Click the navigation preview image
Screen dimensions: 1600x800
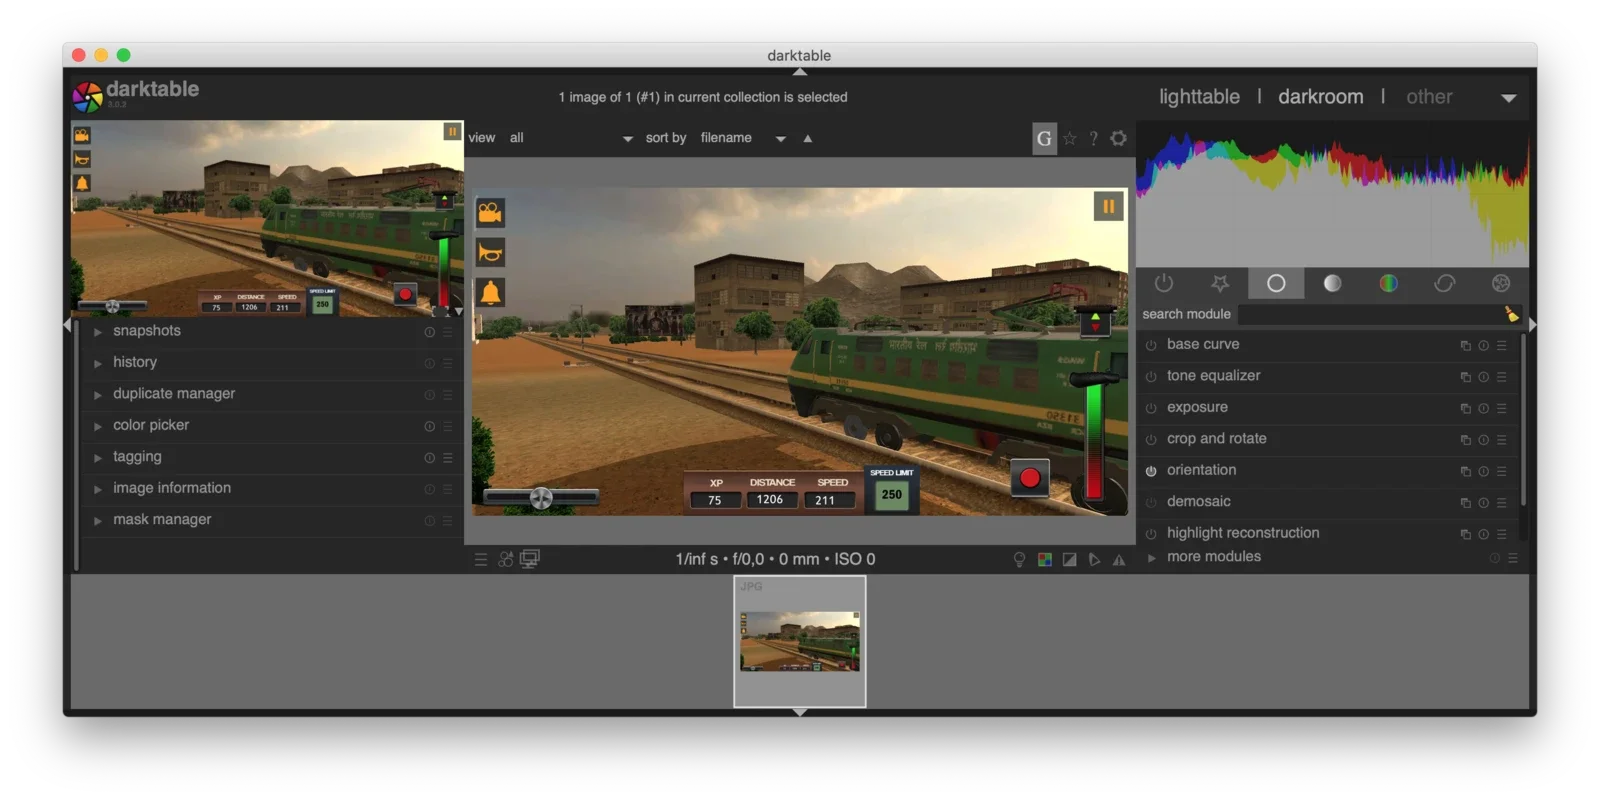coord(267,219)
